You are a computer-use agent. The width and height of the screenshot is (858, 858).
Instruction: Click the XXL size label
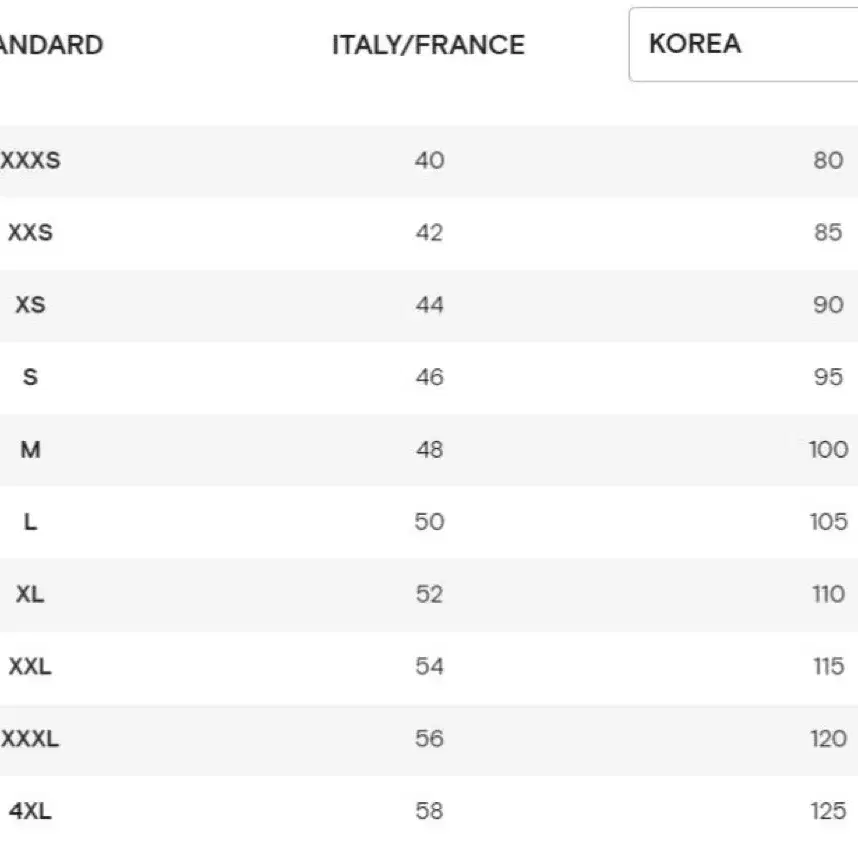point(30,666)
